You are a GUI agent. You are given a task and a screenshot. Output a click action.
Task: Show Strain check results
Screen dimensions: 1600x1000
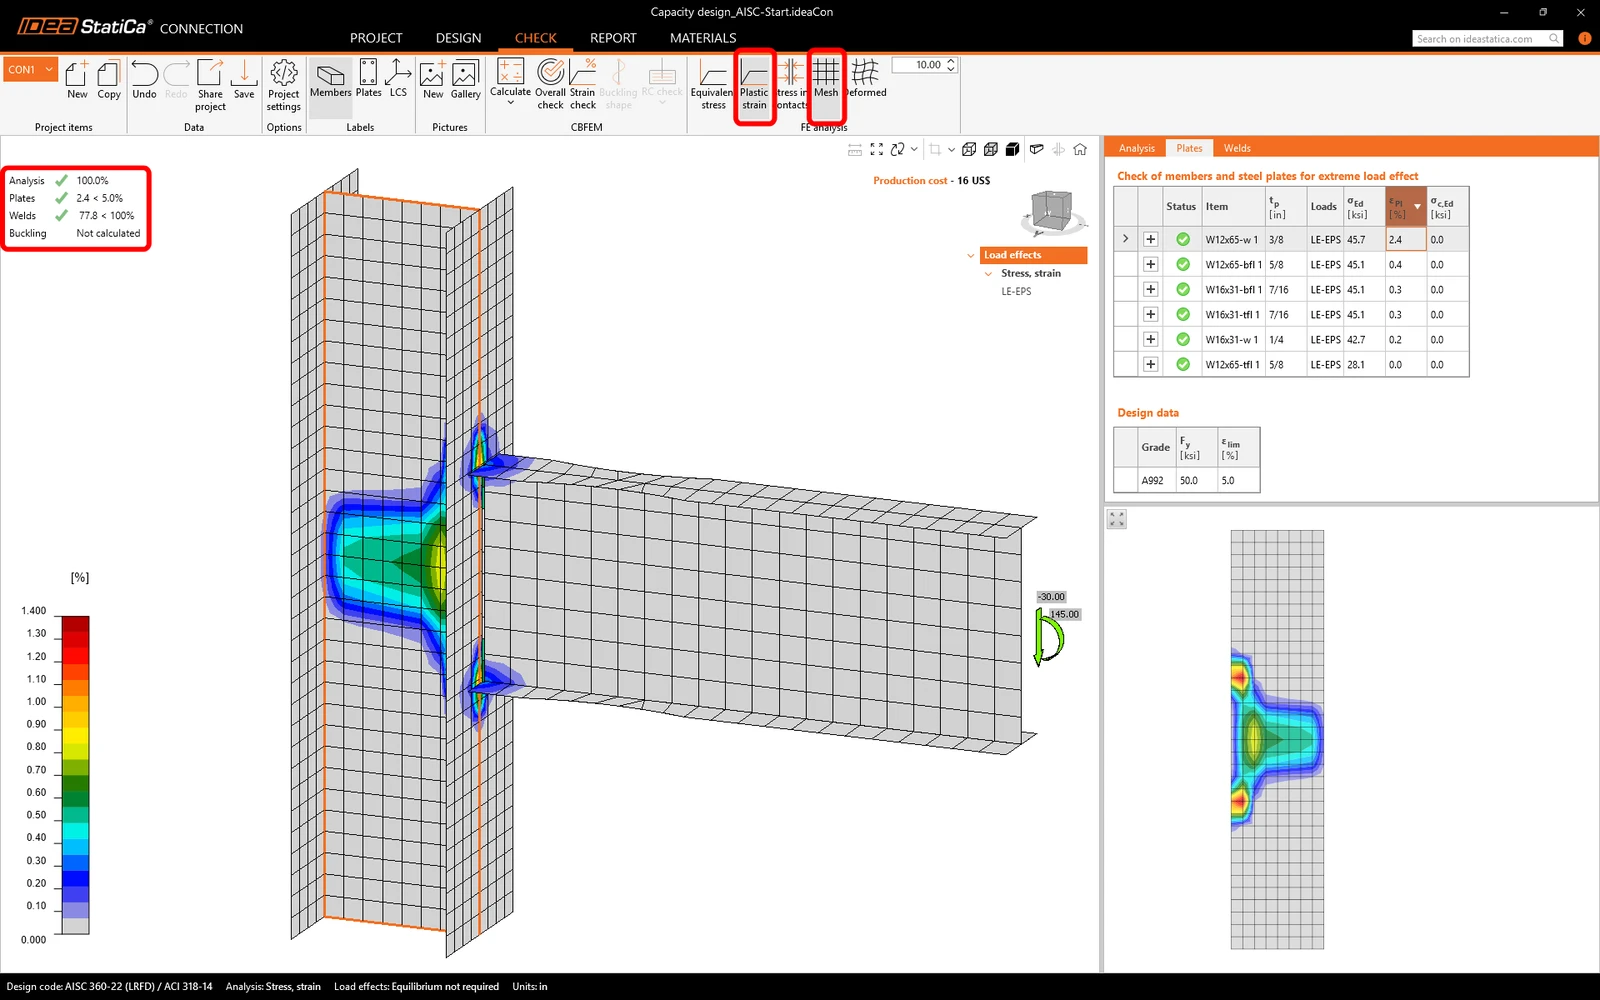click(583, 84)
